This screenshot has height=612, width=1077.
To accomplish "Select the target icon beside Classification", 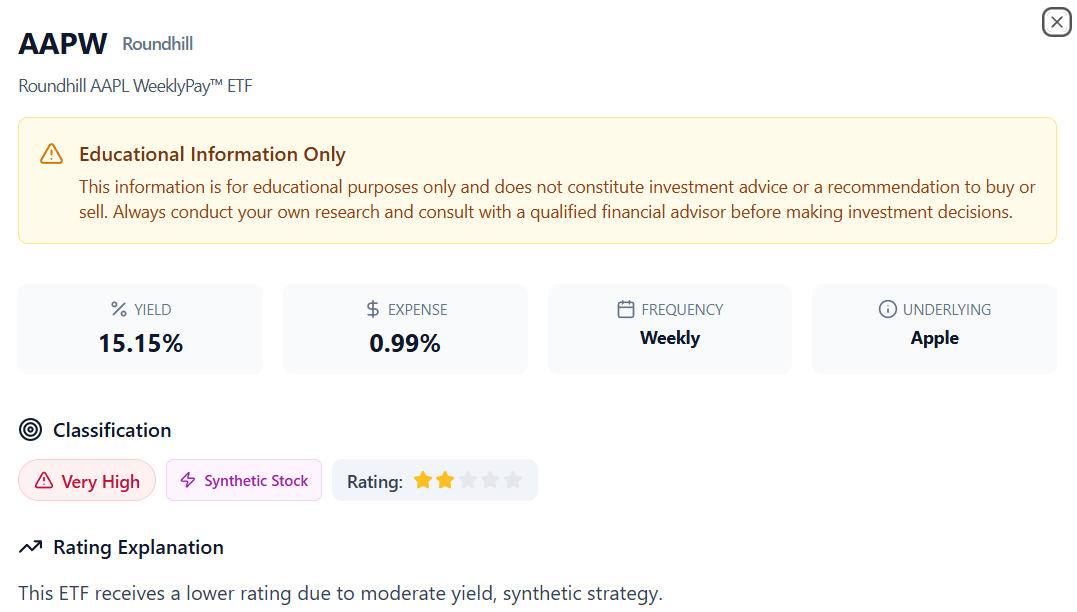I will click(29, 429).
